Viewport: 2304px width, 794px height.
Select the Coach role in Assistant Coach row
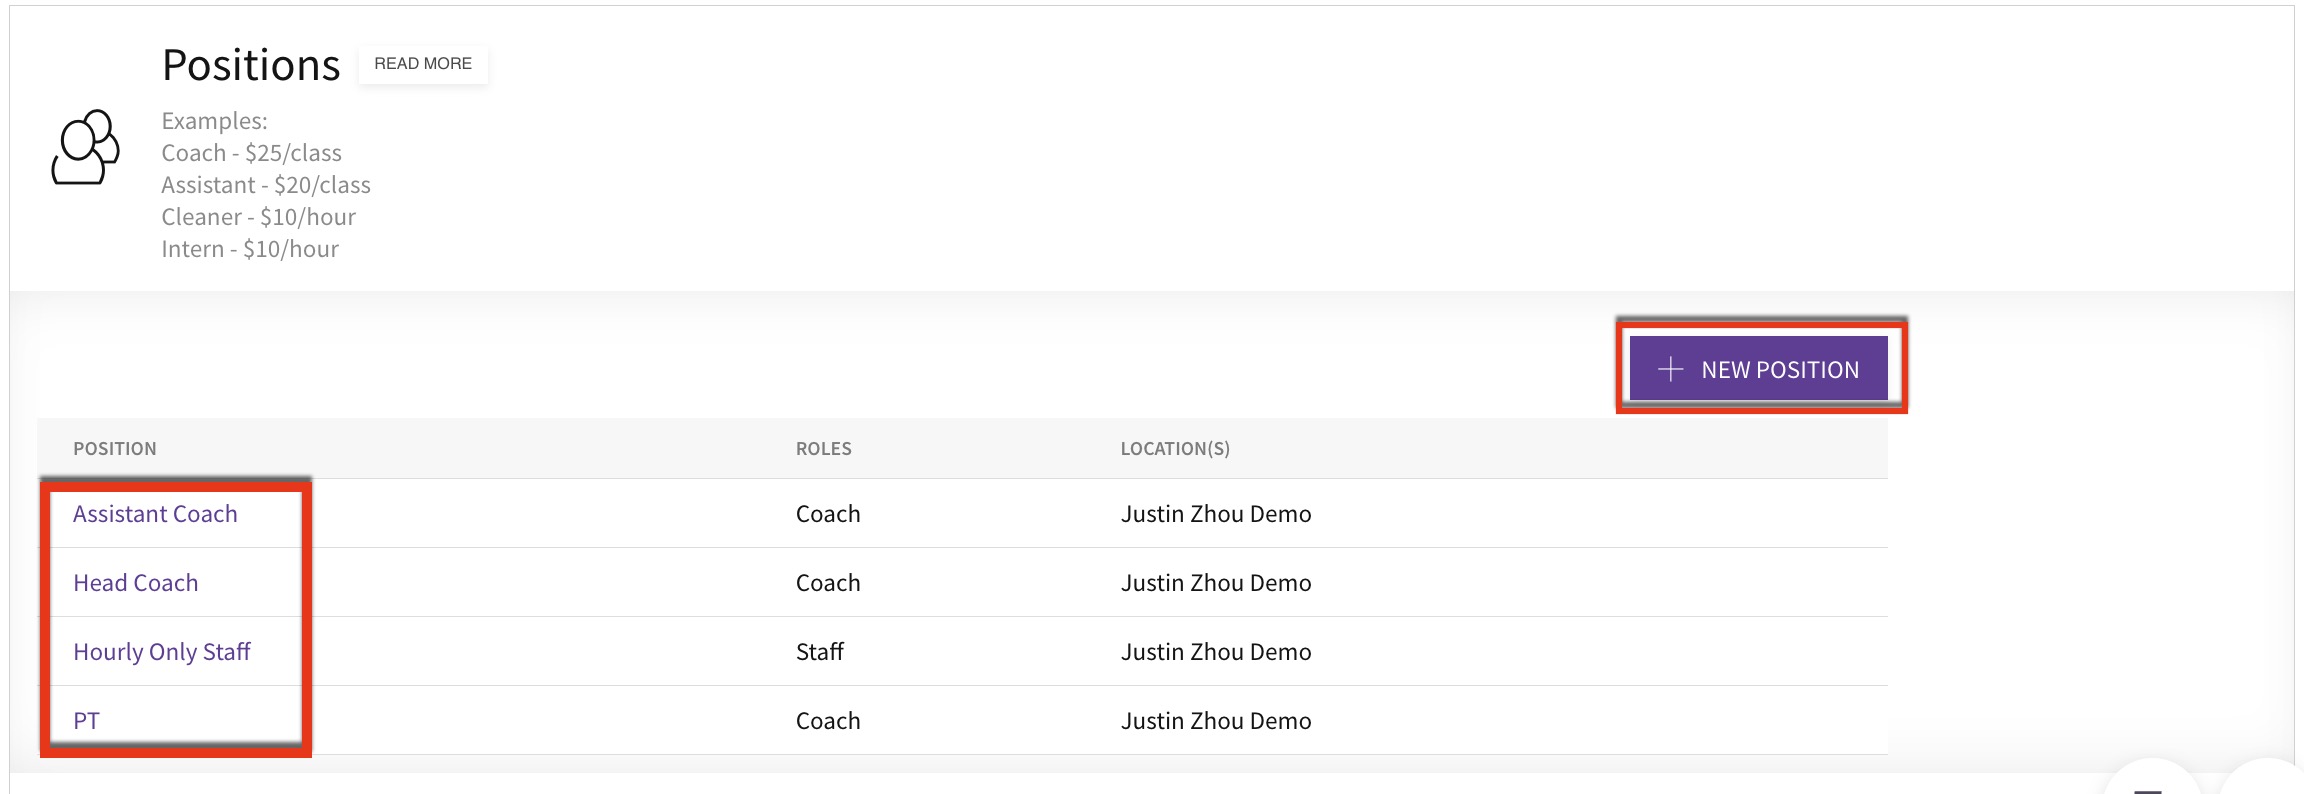coord(828,514)
